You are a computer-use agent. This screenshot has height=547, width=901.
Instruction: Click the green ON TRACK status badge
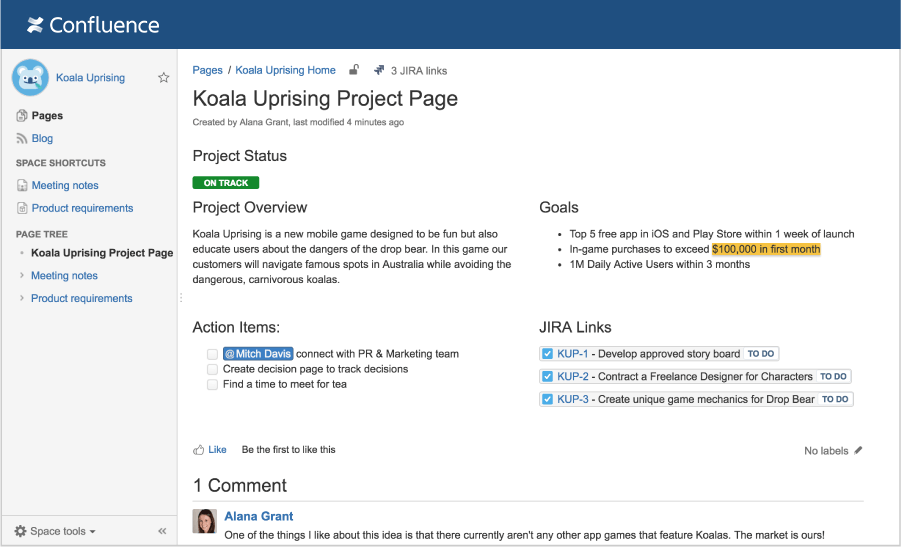(x=225, y=183)
